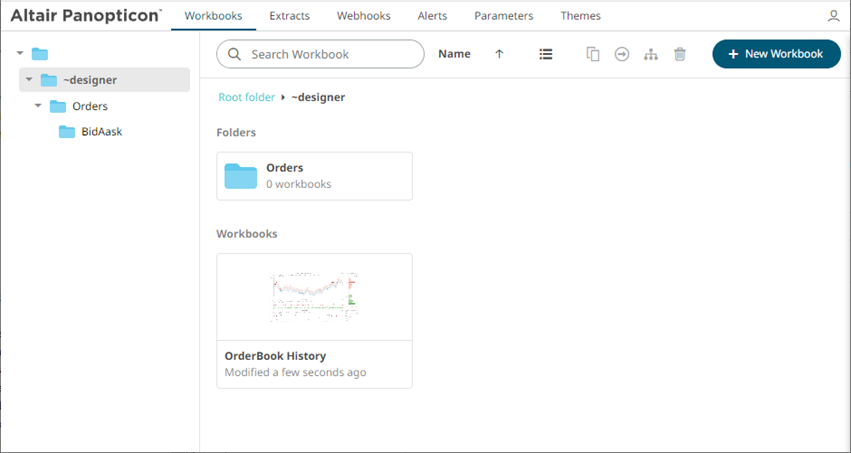Click the delete trash icon
Viewport: 851px width, 453px height.
coord(680,54)
